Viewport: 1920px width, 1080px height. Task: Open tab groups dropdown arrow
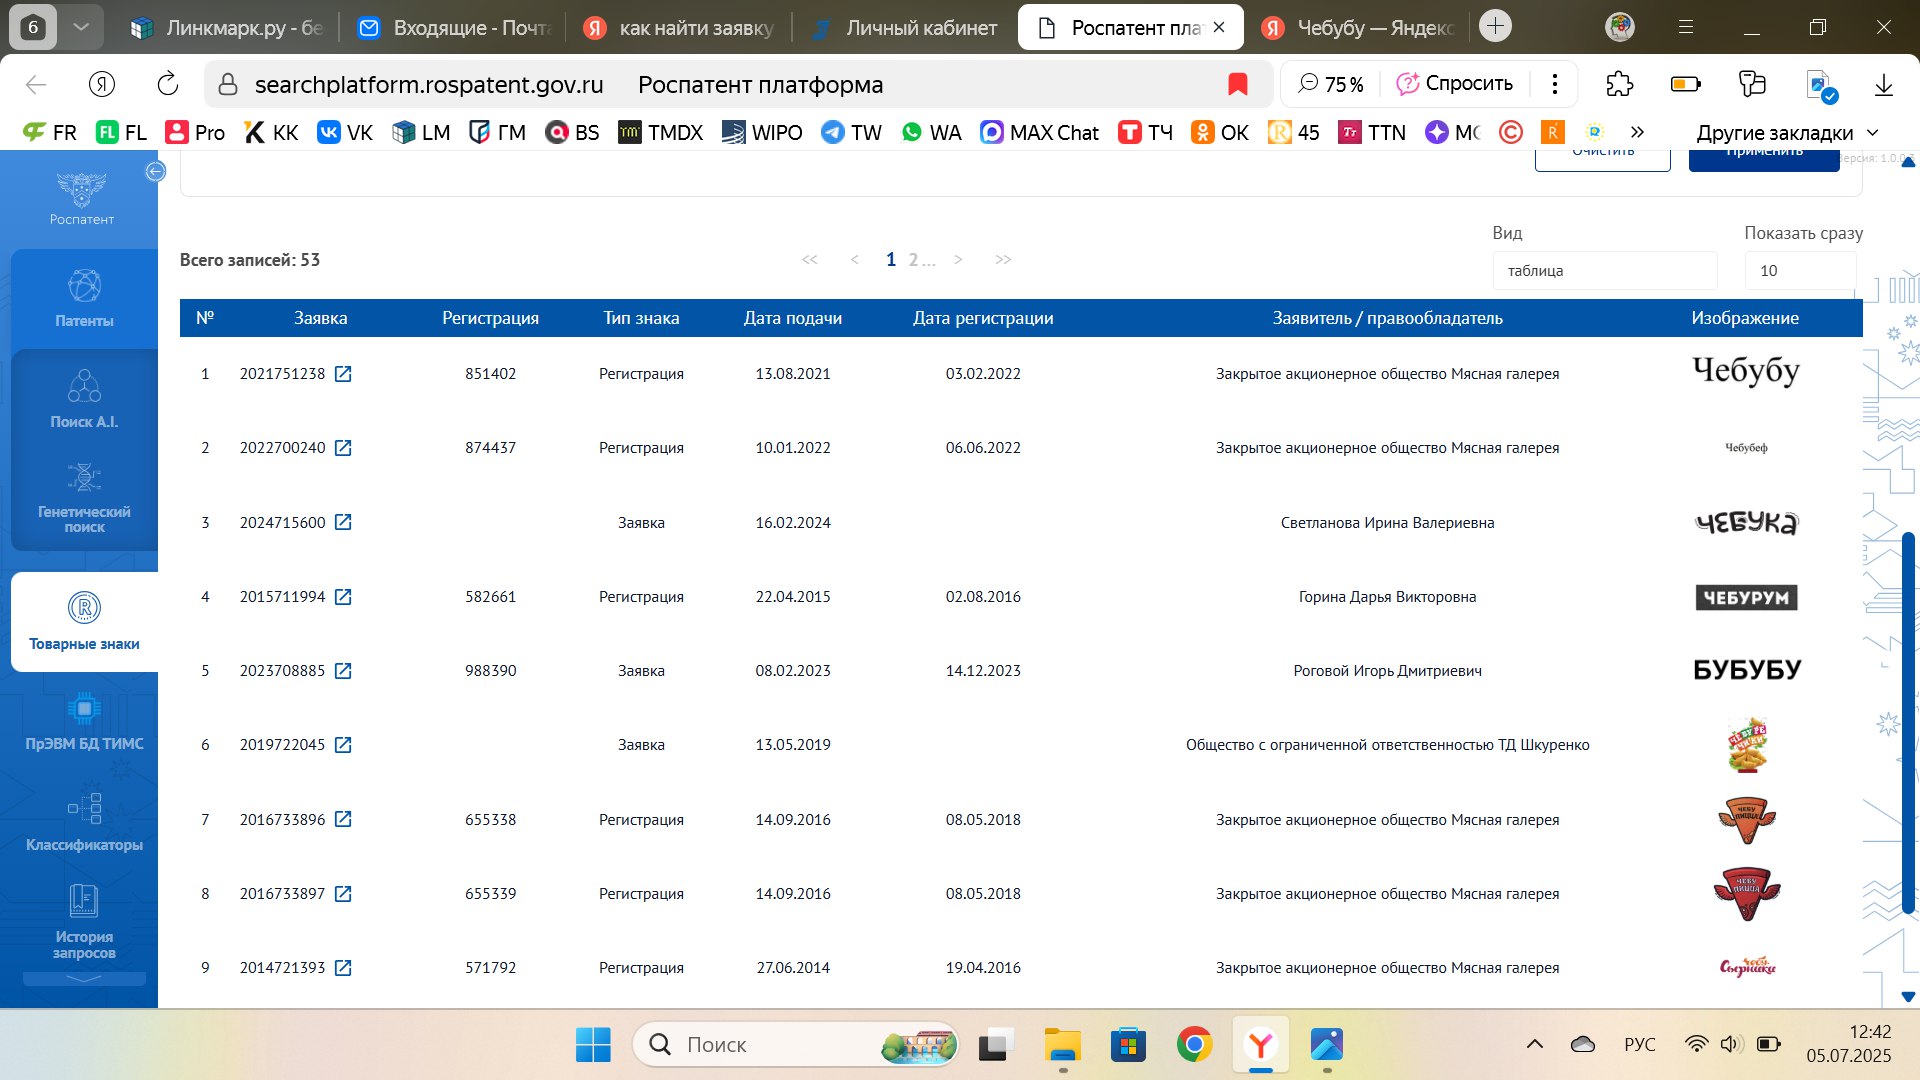[x=81, y=27]
